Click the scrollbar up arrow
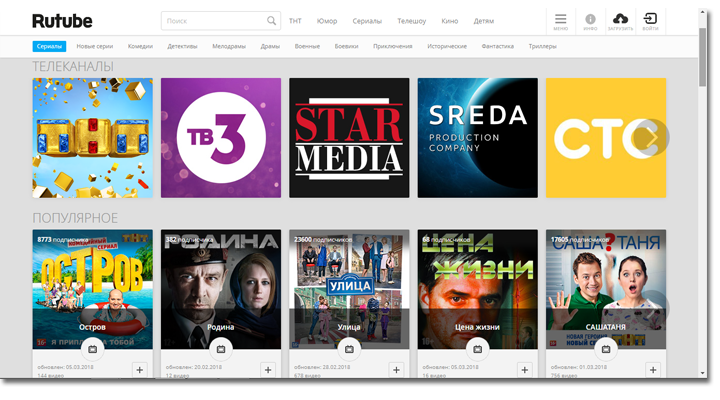The width and height of the screenshot is (720, 400). click(x=703, y=12)
